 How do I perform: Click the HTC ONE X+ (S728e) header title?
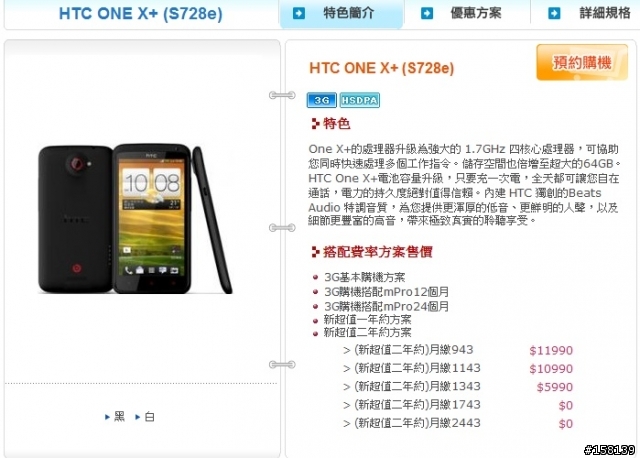pyautogui.click(x=141, y=13)
